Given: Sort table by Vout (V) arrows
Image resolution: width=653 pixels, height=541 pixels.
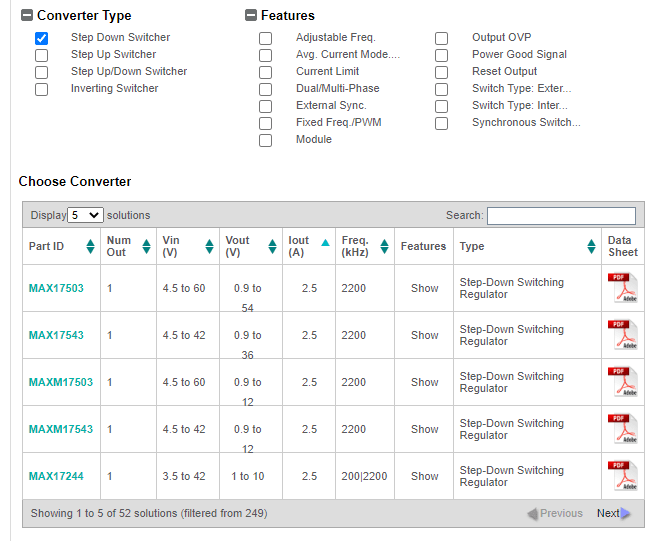Looking at the screenshot, I should pos(272,247).
